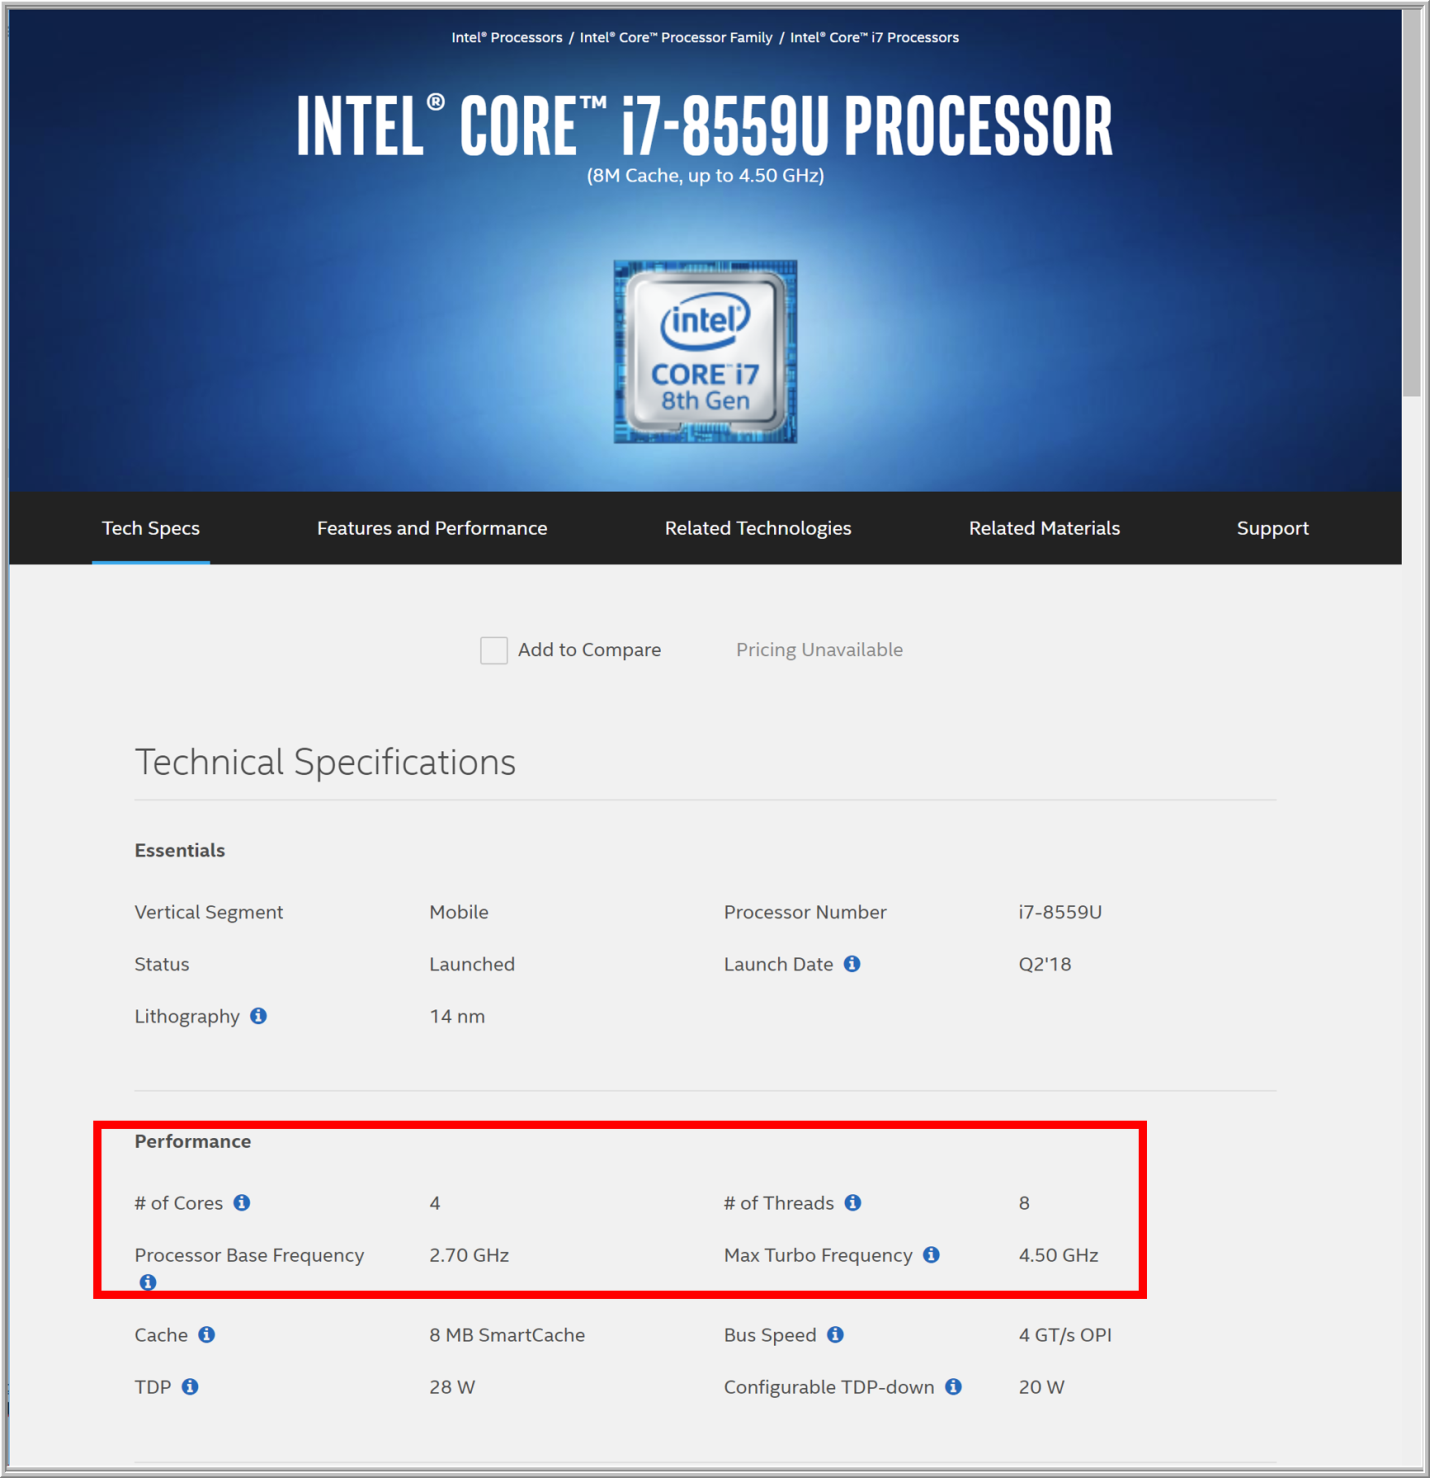1430x1478 pixels.
Task: Click the Intel Core i7 8th Gen badge
Action: [x=705, y=352]
